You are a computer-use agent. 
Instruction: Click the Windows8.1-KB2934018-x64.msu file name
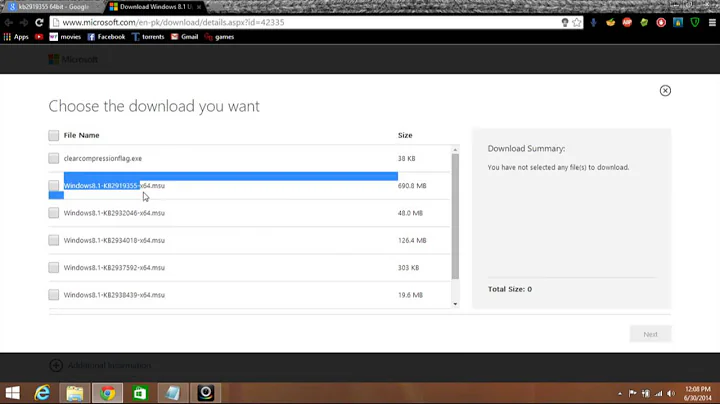tap(114, 240)
